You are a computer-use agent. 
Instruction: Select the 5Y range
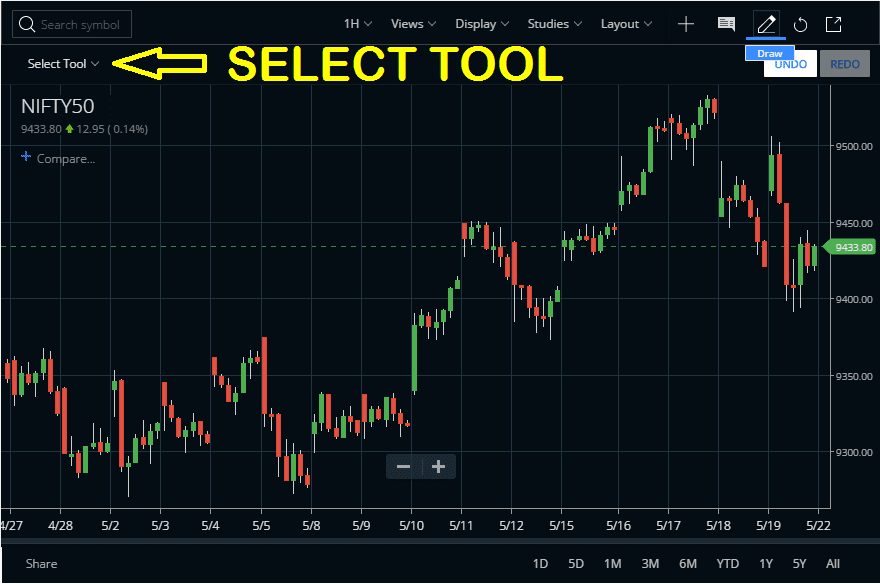799,564
